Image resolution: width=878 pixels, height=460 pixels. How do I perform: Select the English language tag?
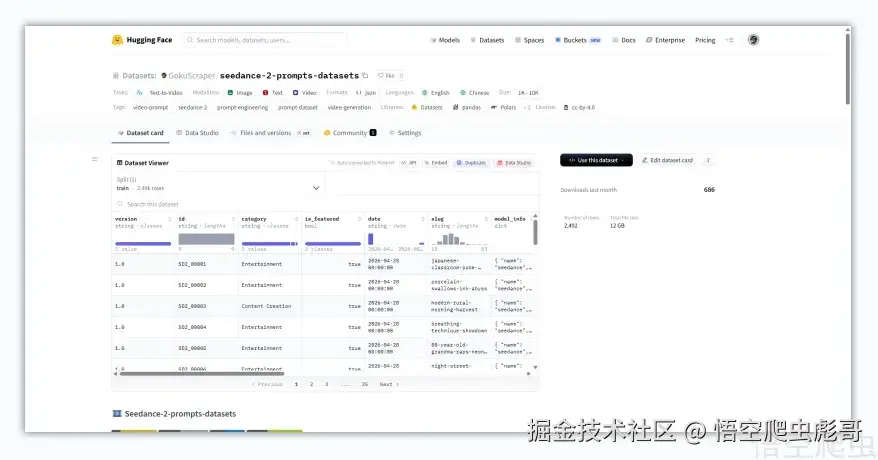(x=436, y=93)
